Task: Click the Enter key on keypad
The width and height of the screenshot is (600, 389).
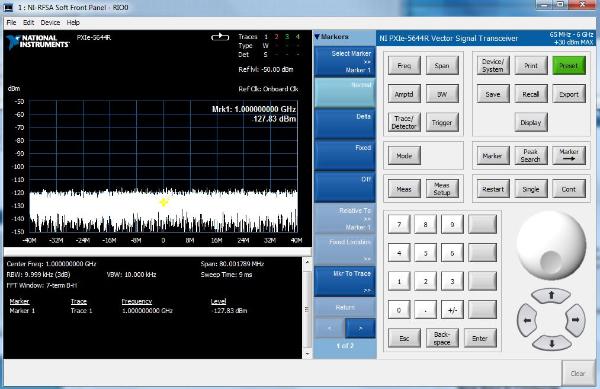Action: pos(480,338)
